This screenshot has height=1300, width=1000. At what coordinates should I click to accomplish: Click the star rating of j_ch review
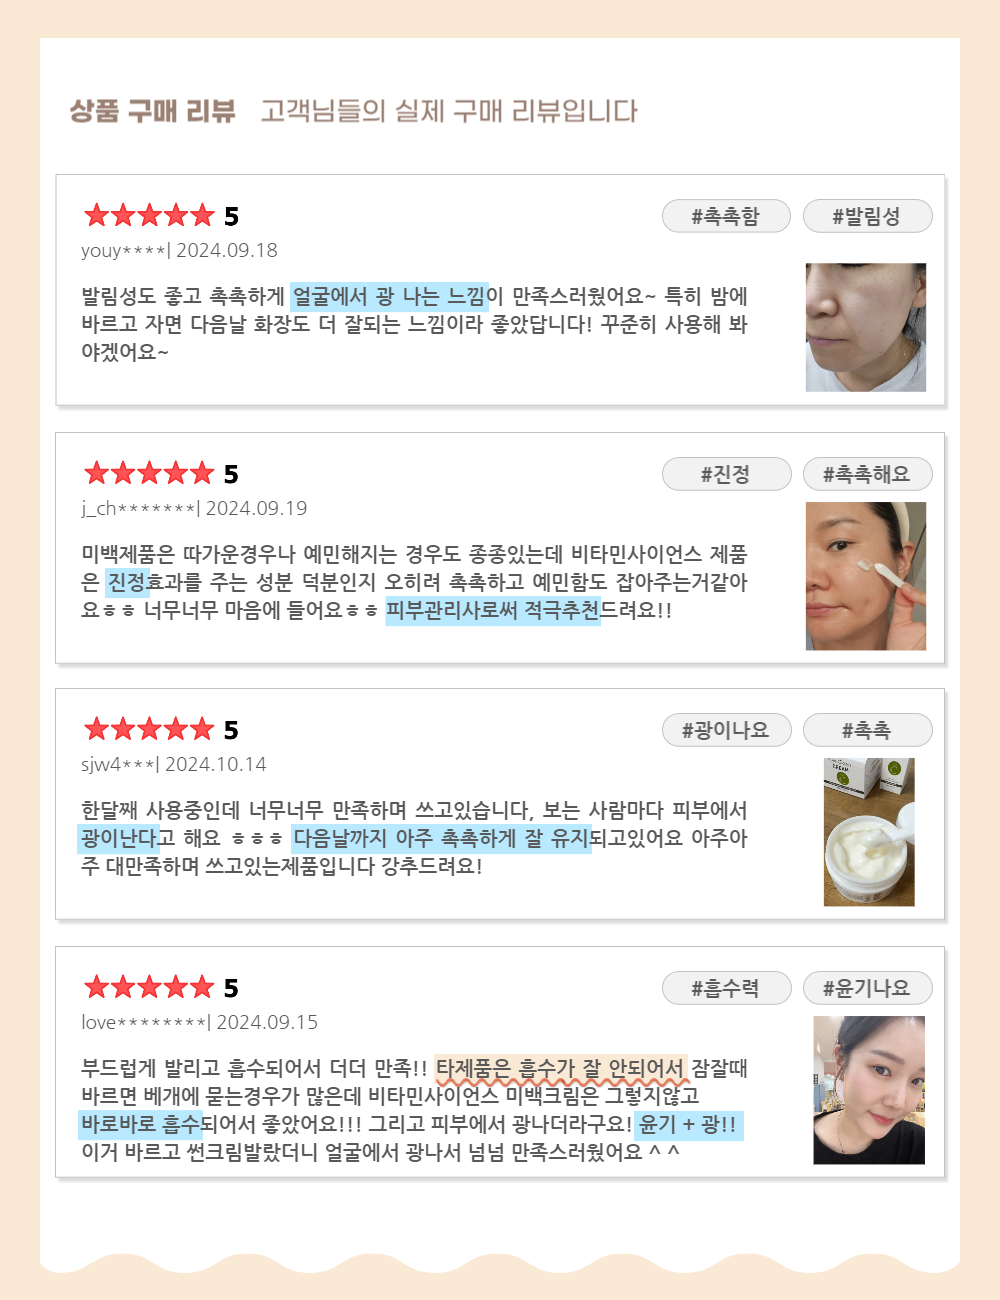[149, 473]
